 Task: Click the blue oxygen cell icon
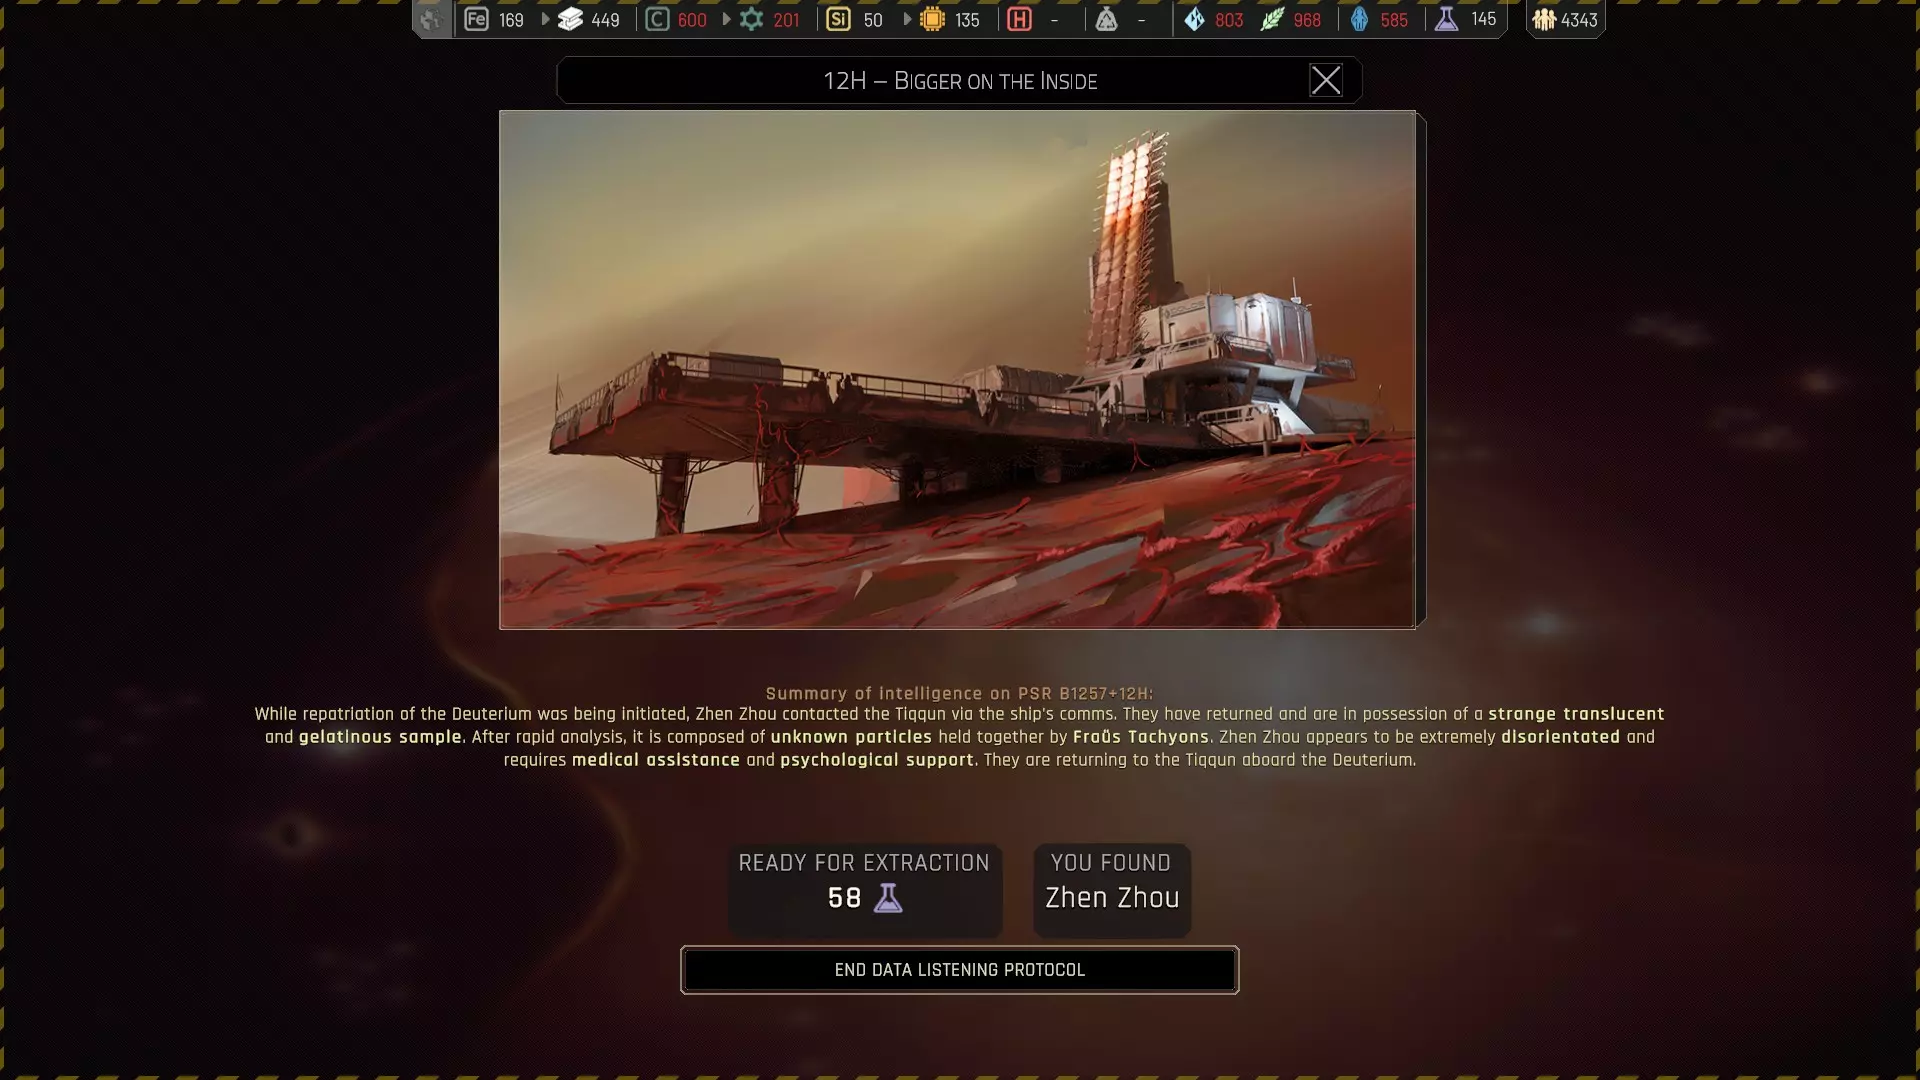tap(1359, 19)
